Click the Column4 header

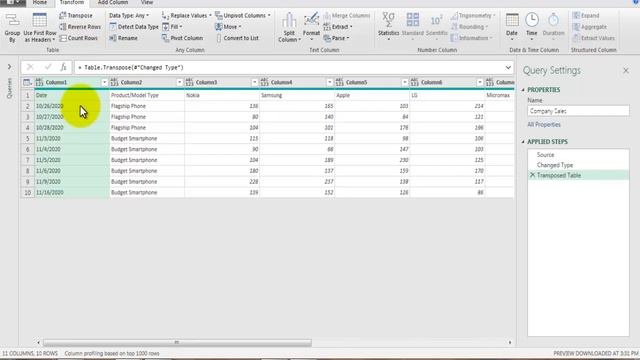click(x=297, y=82)
